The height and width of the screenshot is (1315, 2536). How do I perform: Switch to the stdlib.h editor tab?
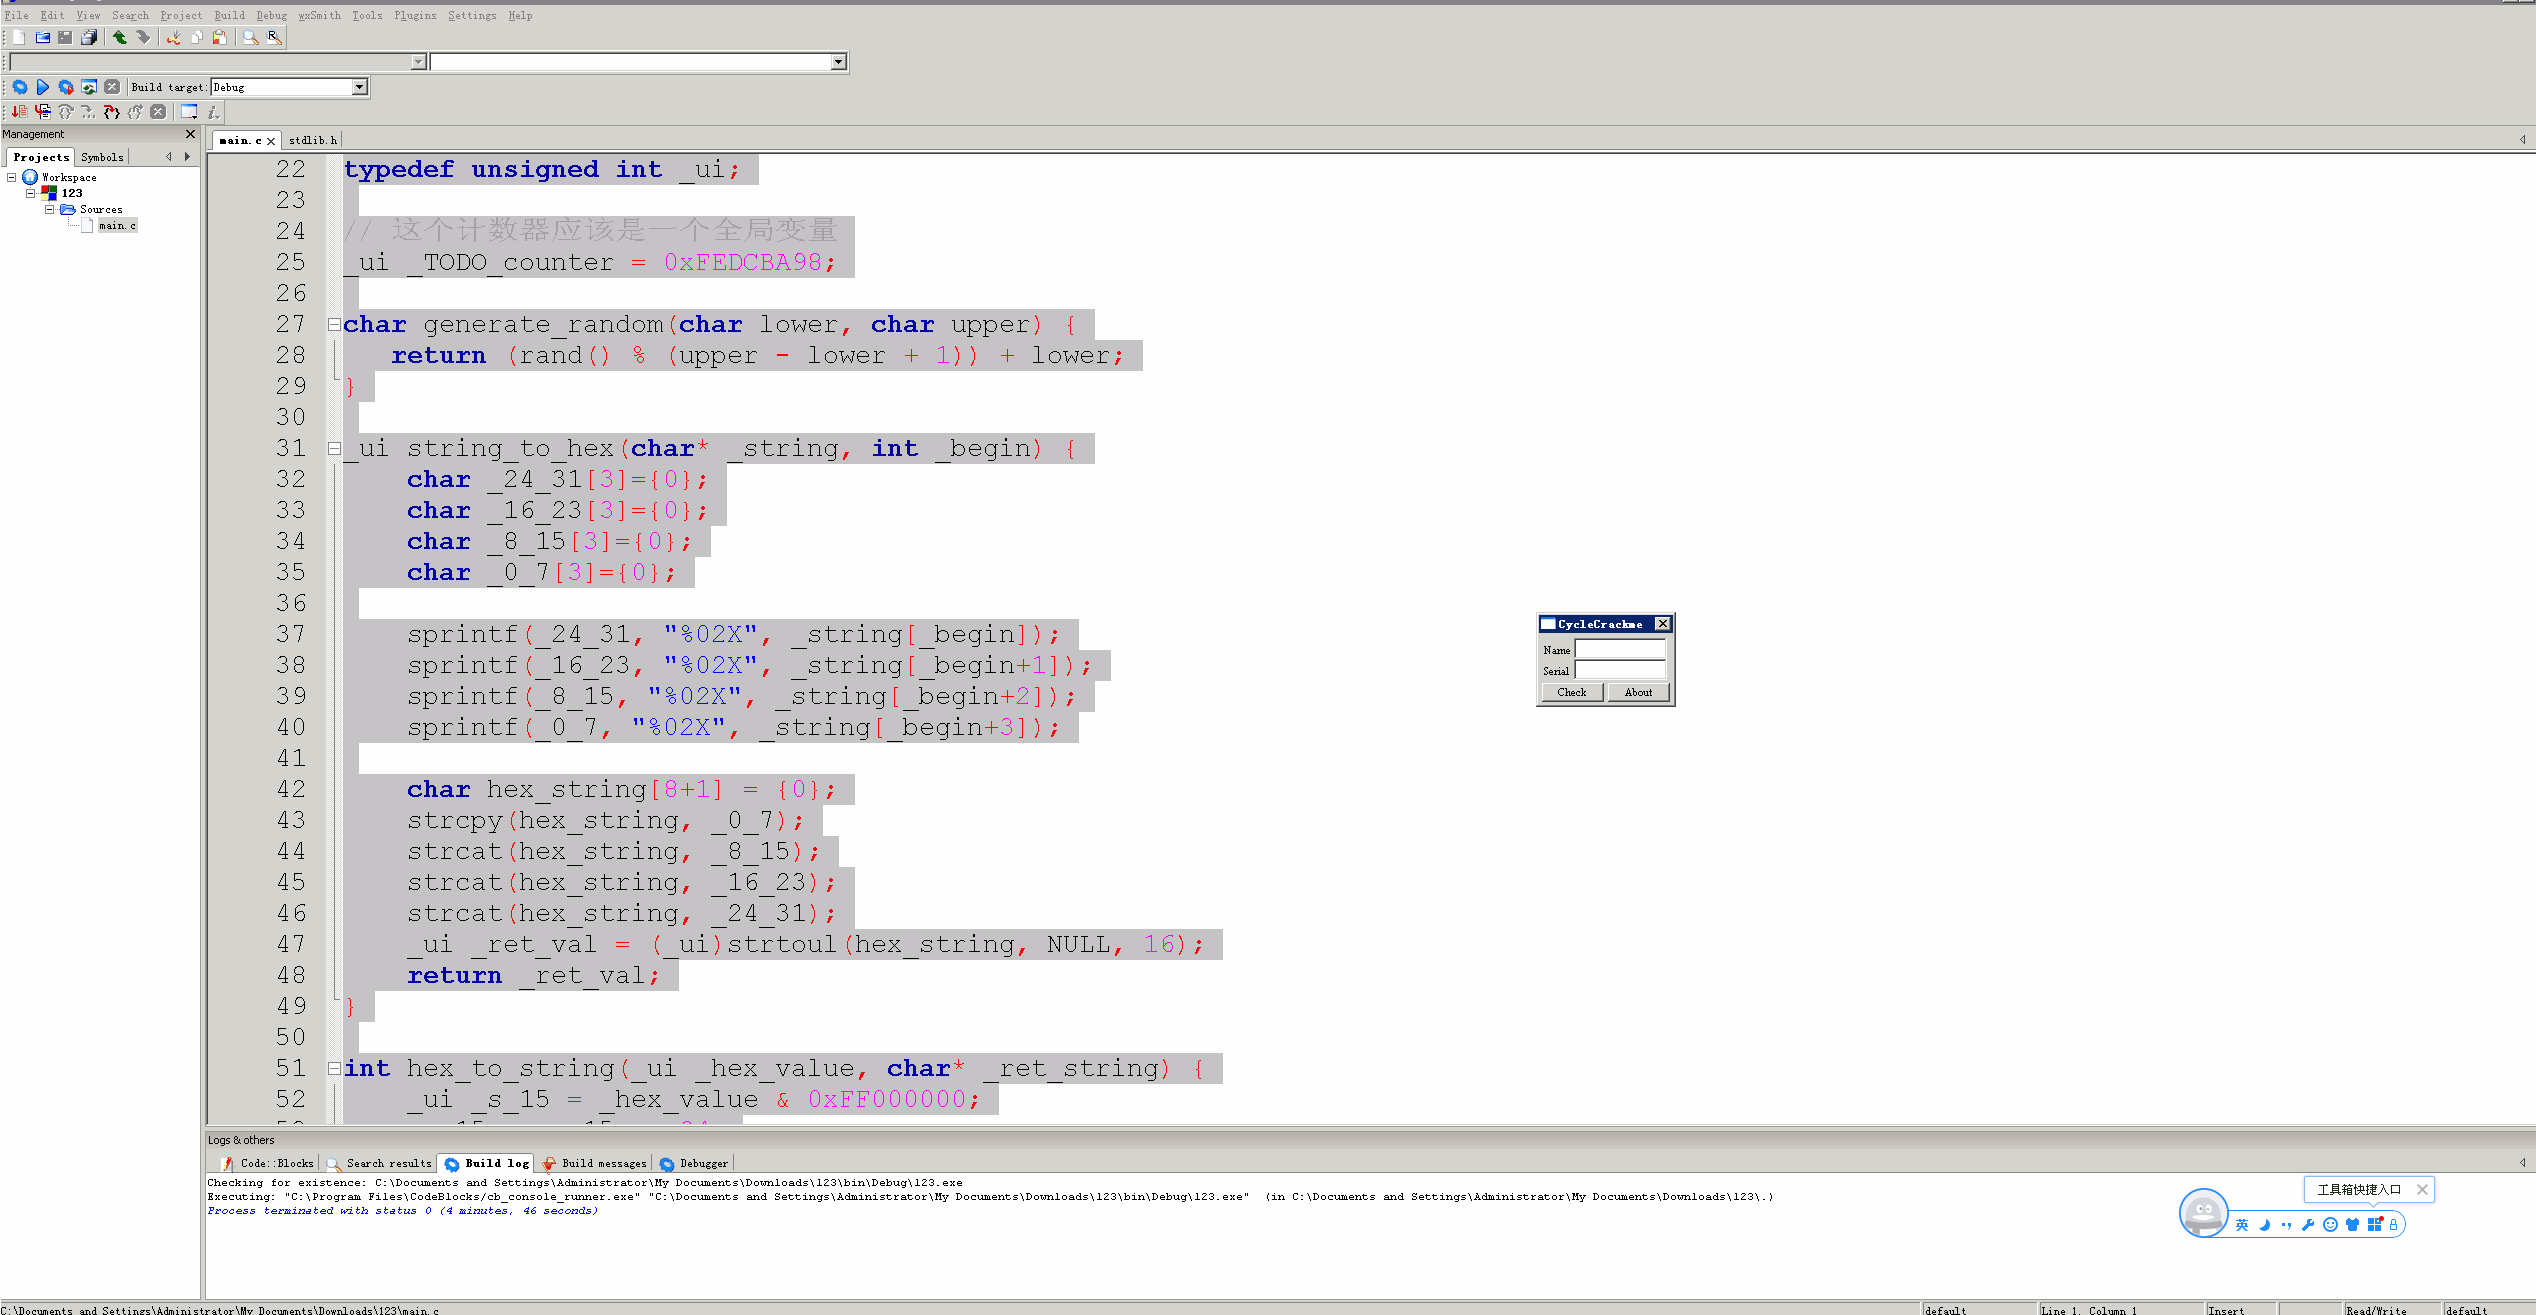coord(312,140)
